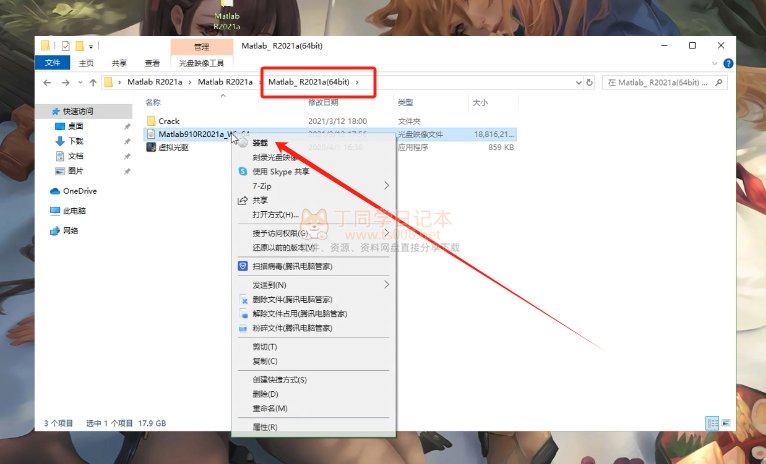Switch to the 主页 ribbon tab
The width and height of the screenshot is (766, 464).
click(x=86, y=63)
